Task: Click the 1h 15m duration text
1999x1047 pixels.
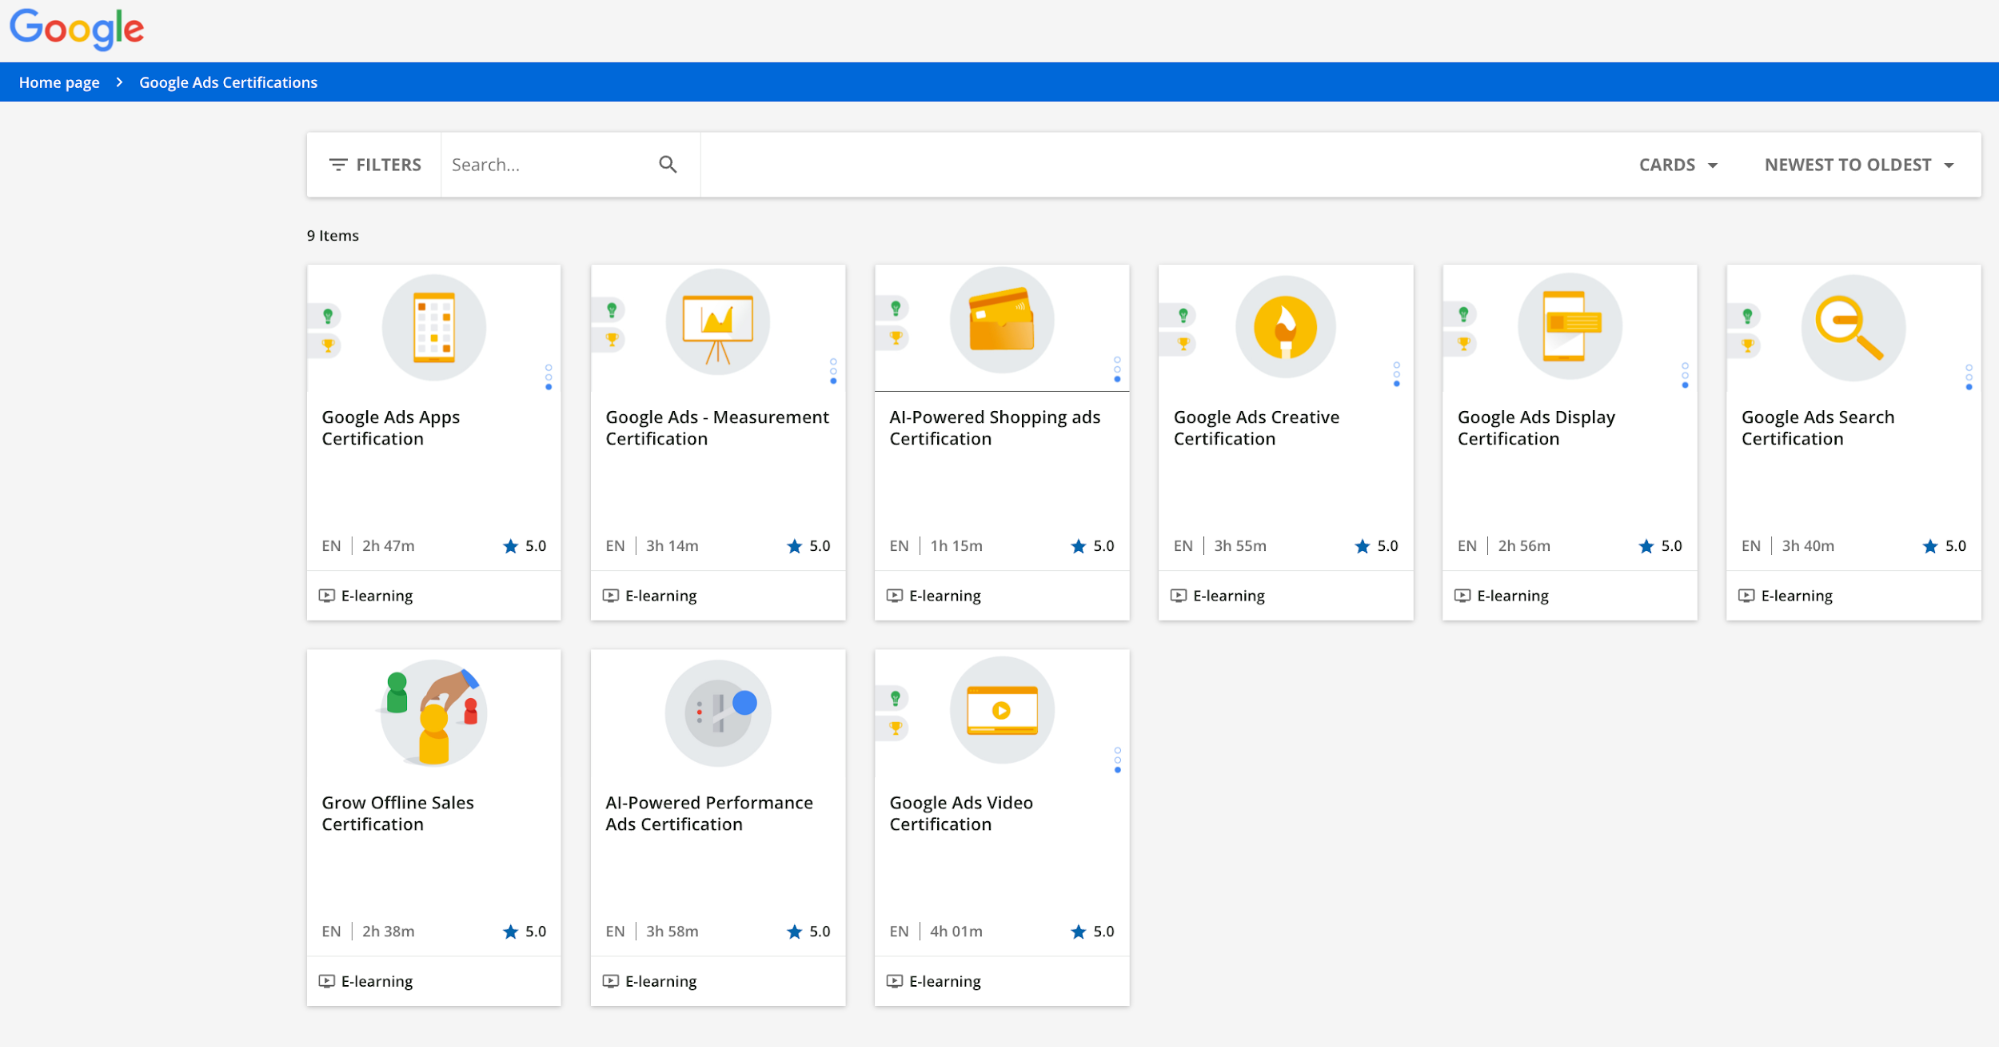Action: 956,546
